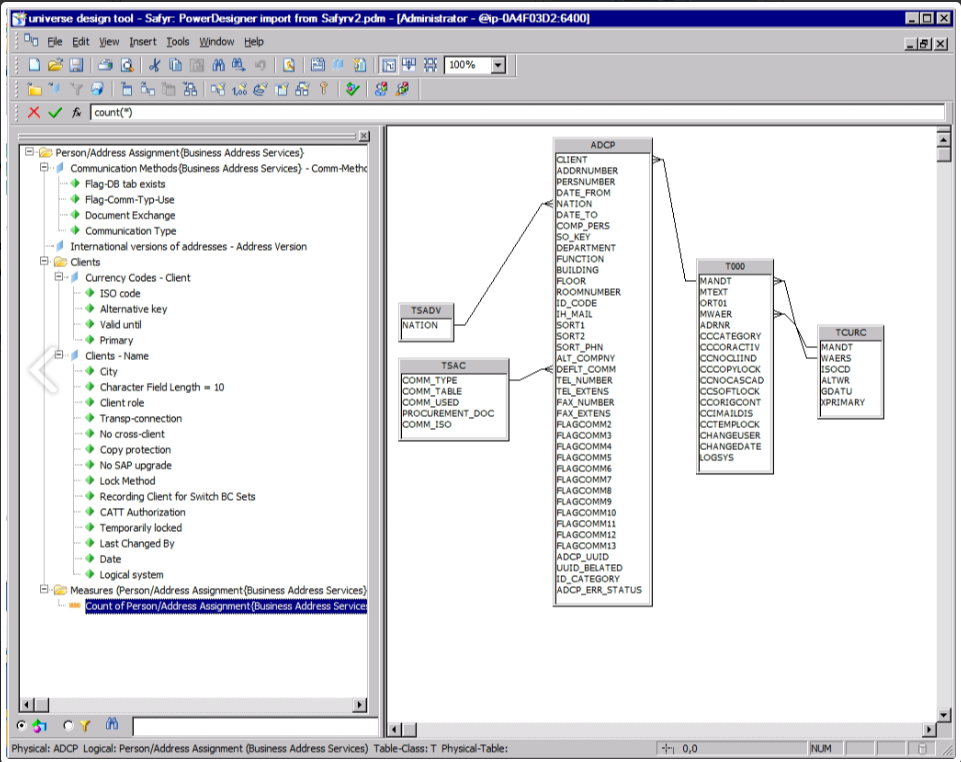961x762 pixels.
Task: Collapse Currency Codes - Client class node
Action: click(60, 278)
